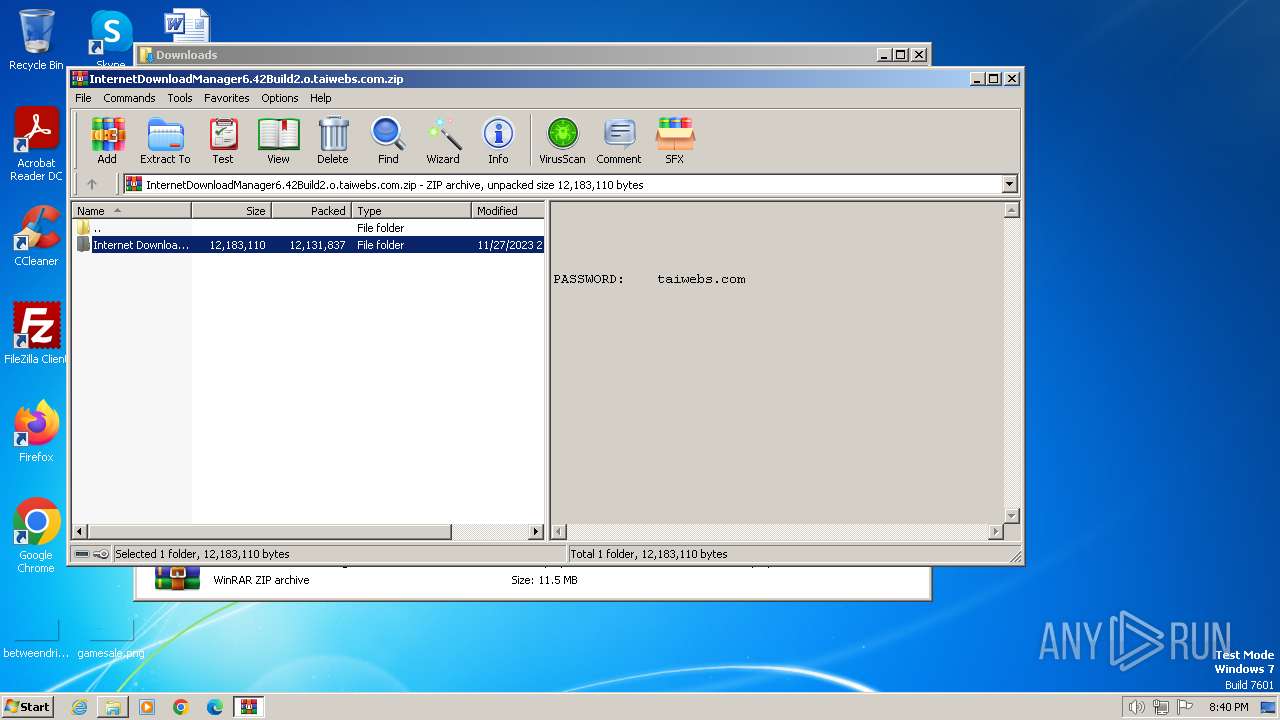
Task: Sort by Name column header
Action: pos(131,210)
